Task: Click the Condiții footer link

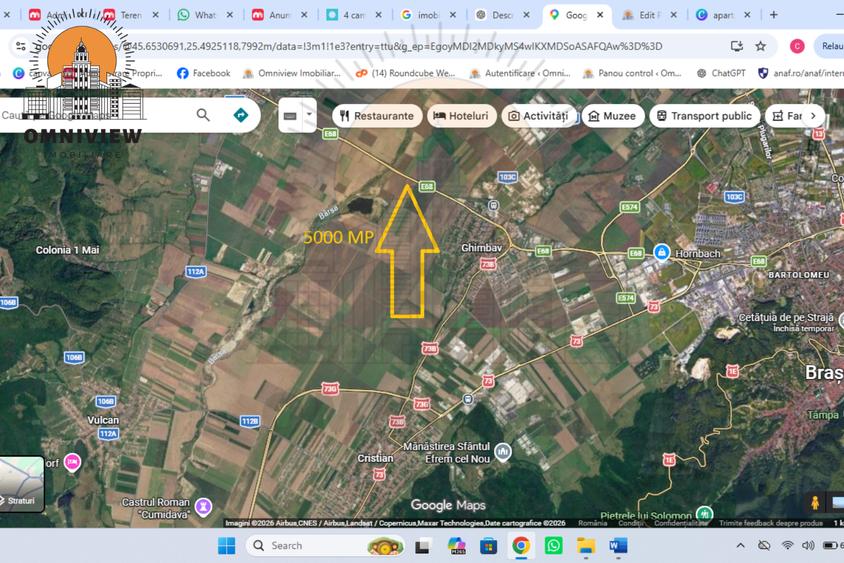Action: coord(630,523)
